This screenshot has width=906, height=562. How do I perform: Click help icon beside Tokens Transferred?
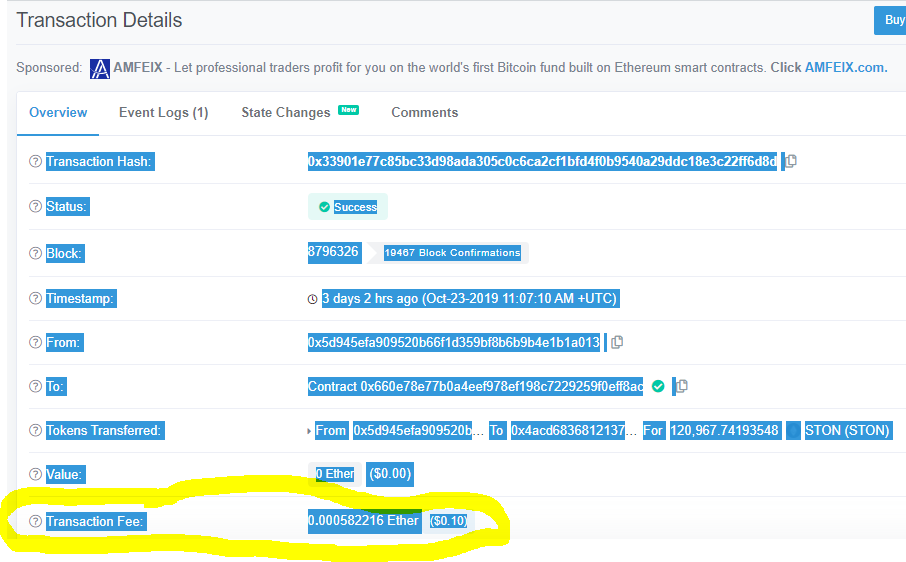pos(35,431)
